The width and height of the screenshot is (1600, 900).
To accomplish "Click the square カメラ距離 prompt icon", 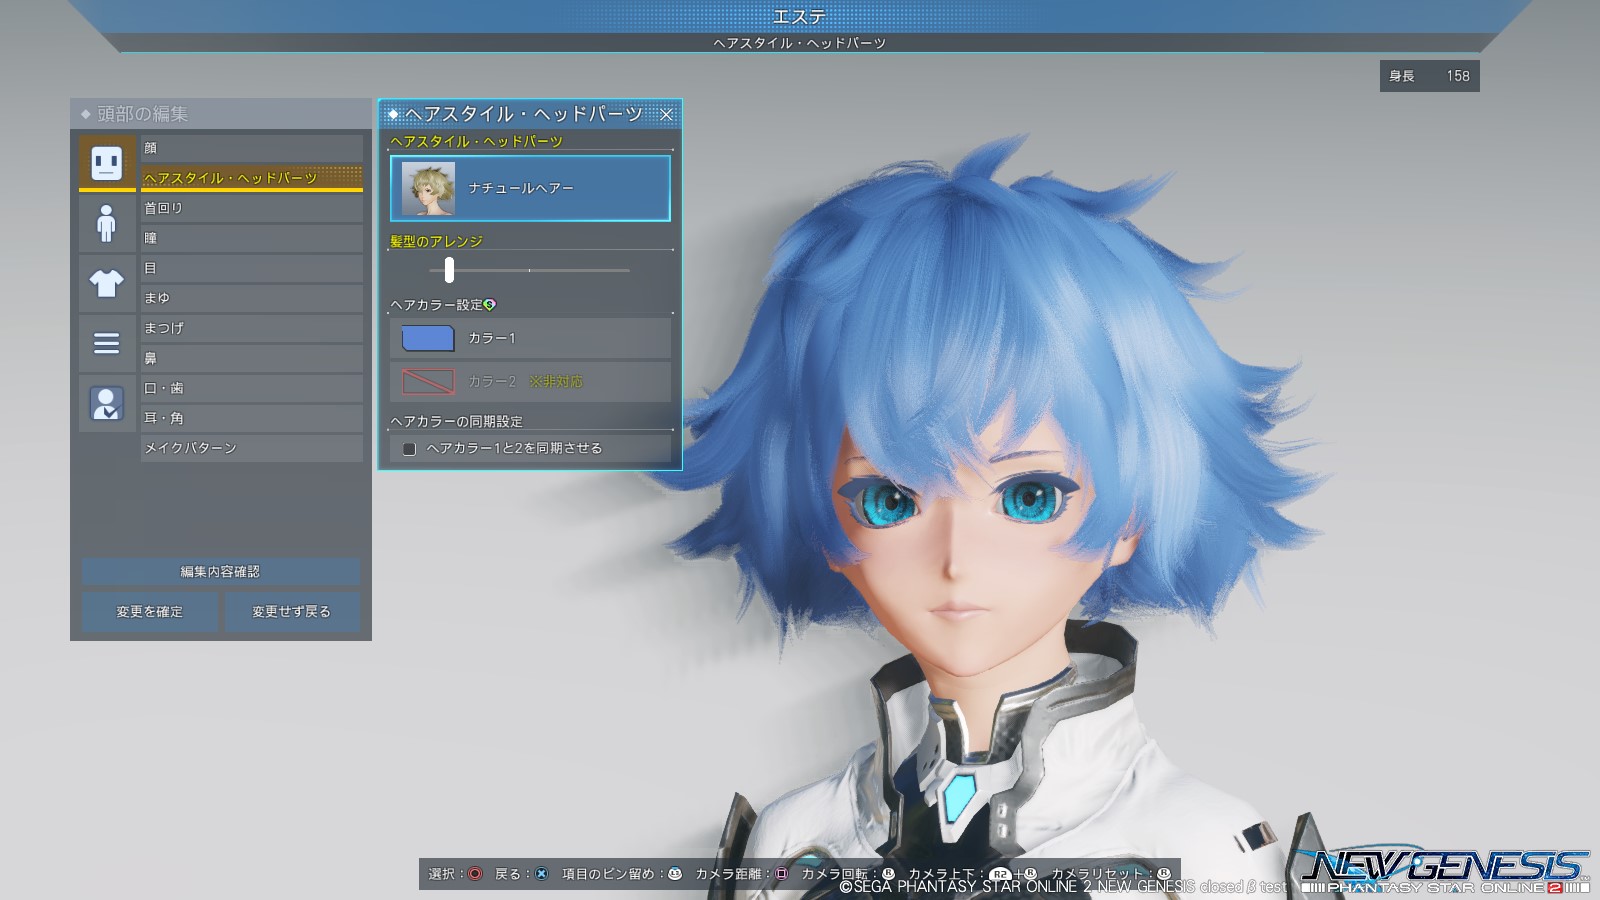I will point(781,874).
